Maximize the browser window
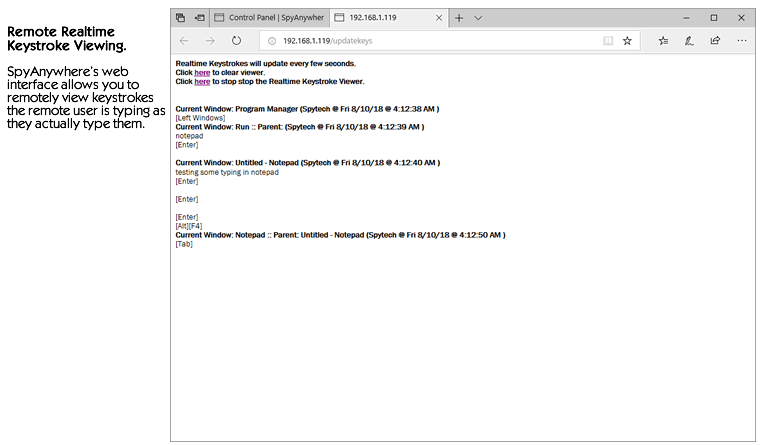Screen dimensions: 761x445 tap(713, 18)
